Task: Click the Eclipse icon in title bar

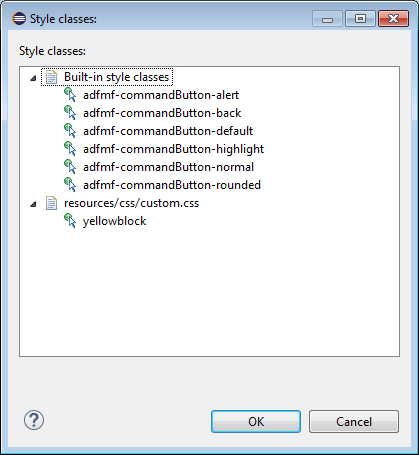Action: (19, 19)
